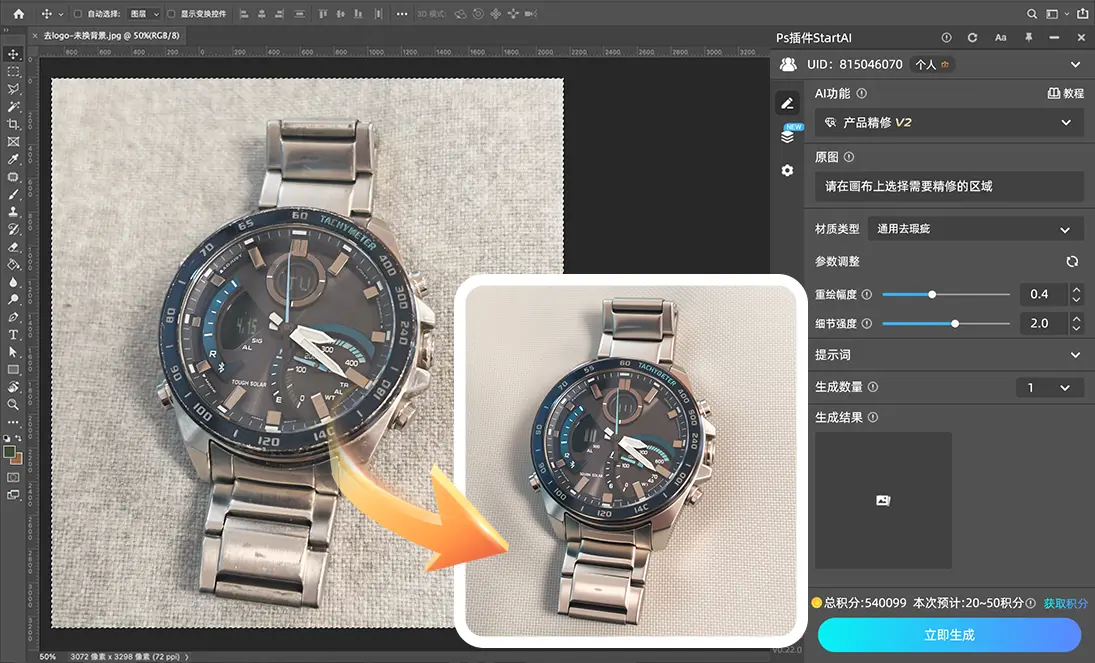This screenshot has height=663, width=1095.
Task: Enable the 自动选择 checkbox
Action: [77, 13]
